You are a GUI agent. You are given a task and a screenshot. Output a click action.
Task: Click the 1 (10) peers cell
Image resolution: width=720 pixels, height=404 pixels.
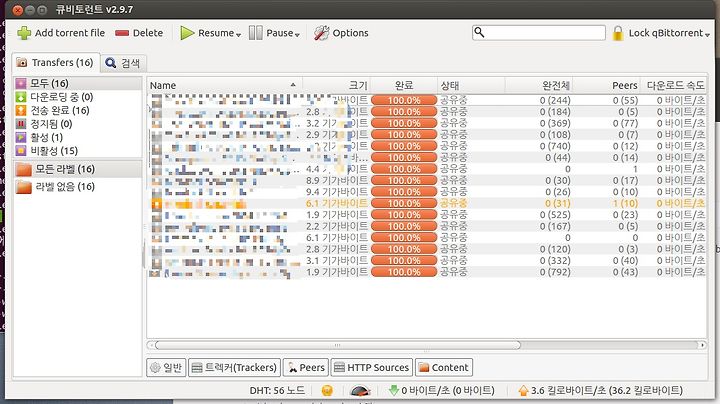tap(625, 203)
